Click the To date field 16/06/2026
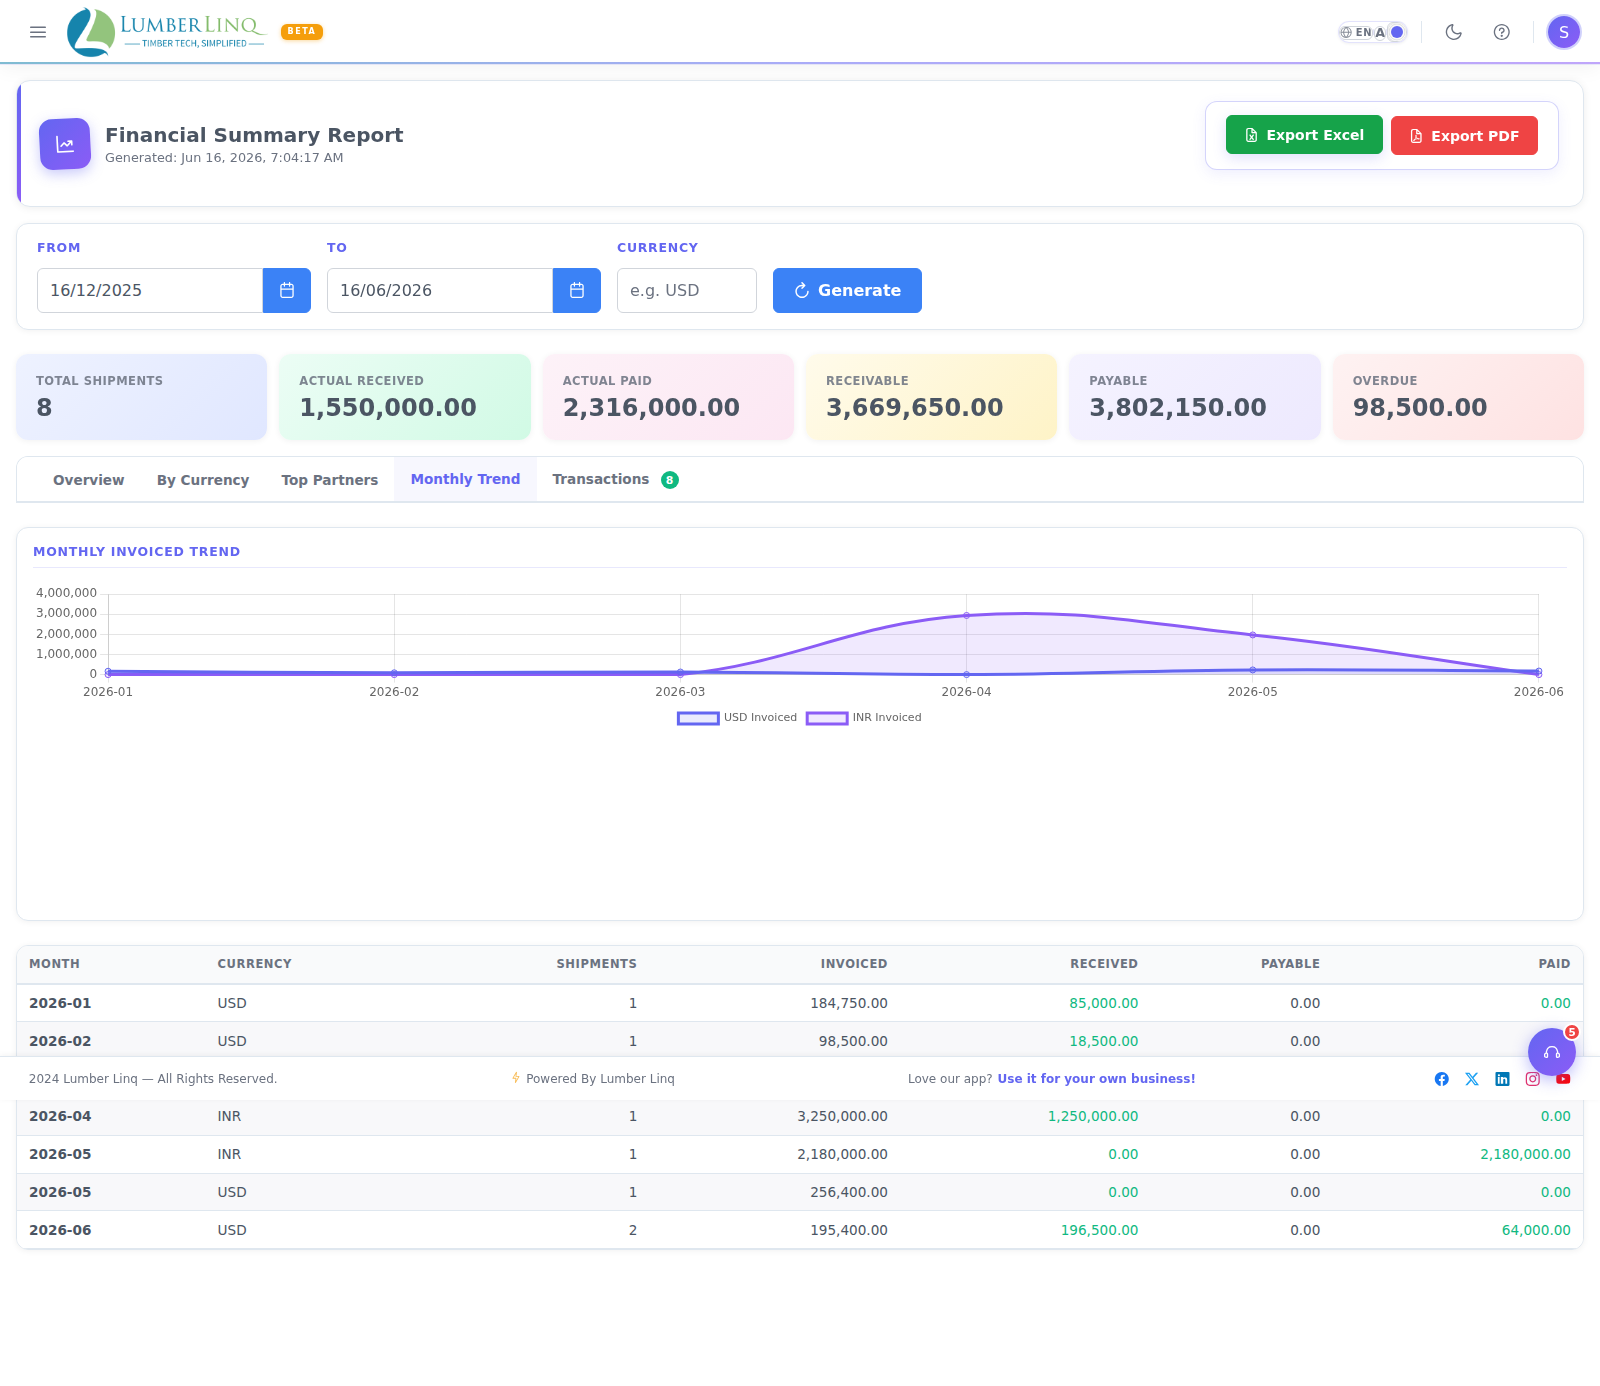The width and height of the screenshot is (1600, 1386). coord(440,290)
